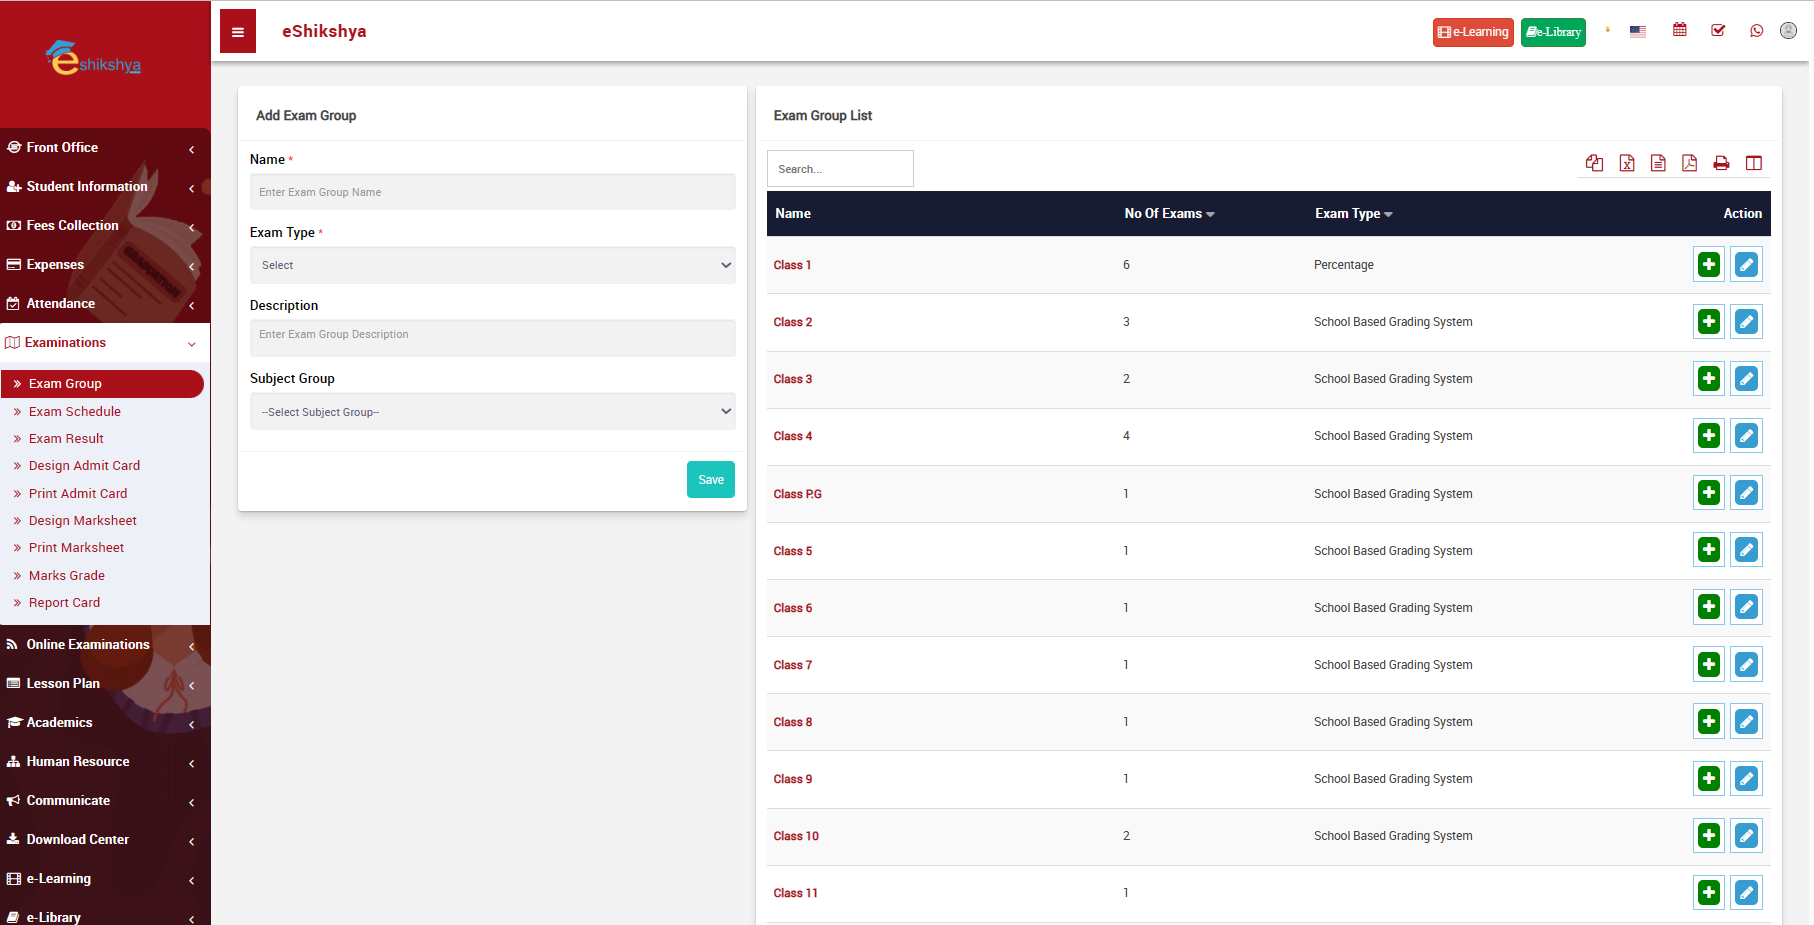1814x925 pixels.
Task: Open the calendar icon in the header
Action: 1680,30
